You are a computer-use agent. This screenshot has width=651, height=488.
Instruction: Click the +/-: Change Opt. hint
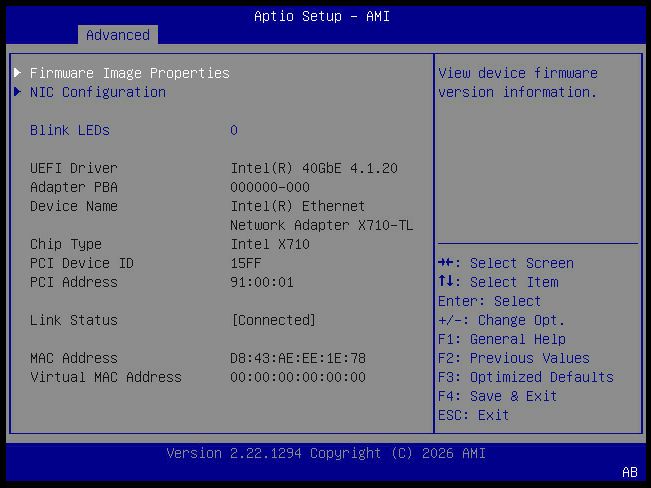pos(502,320)
